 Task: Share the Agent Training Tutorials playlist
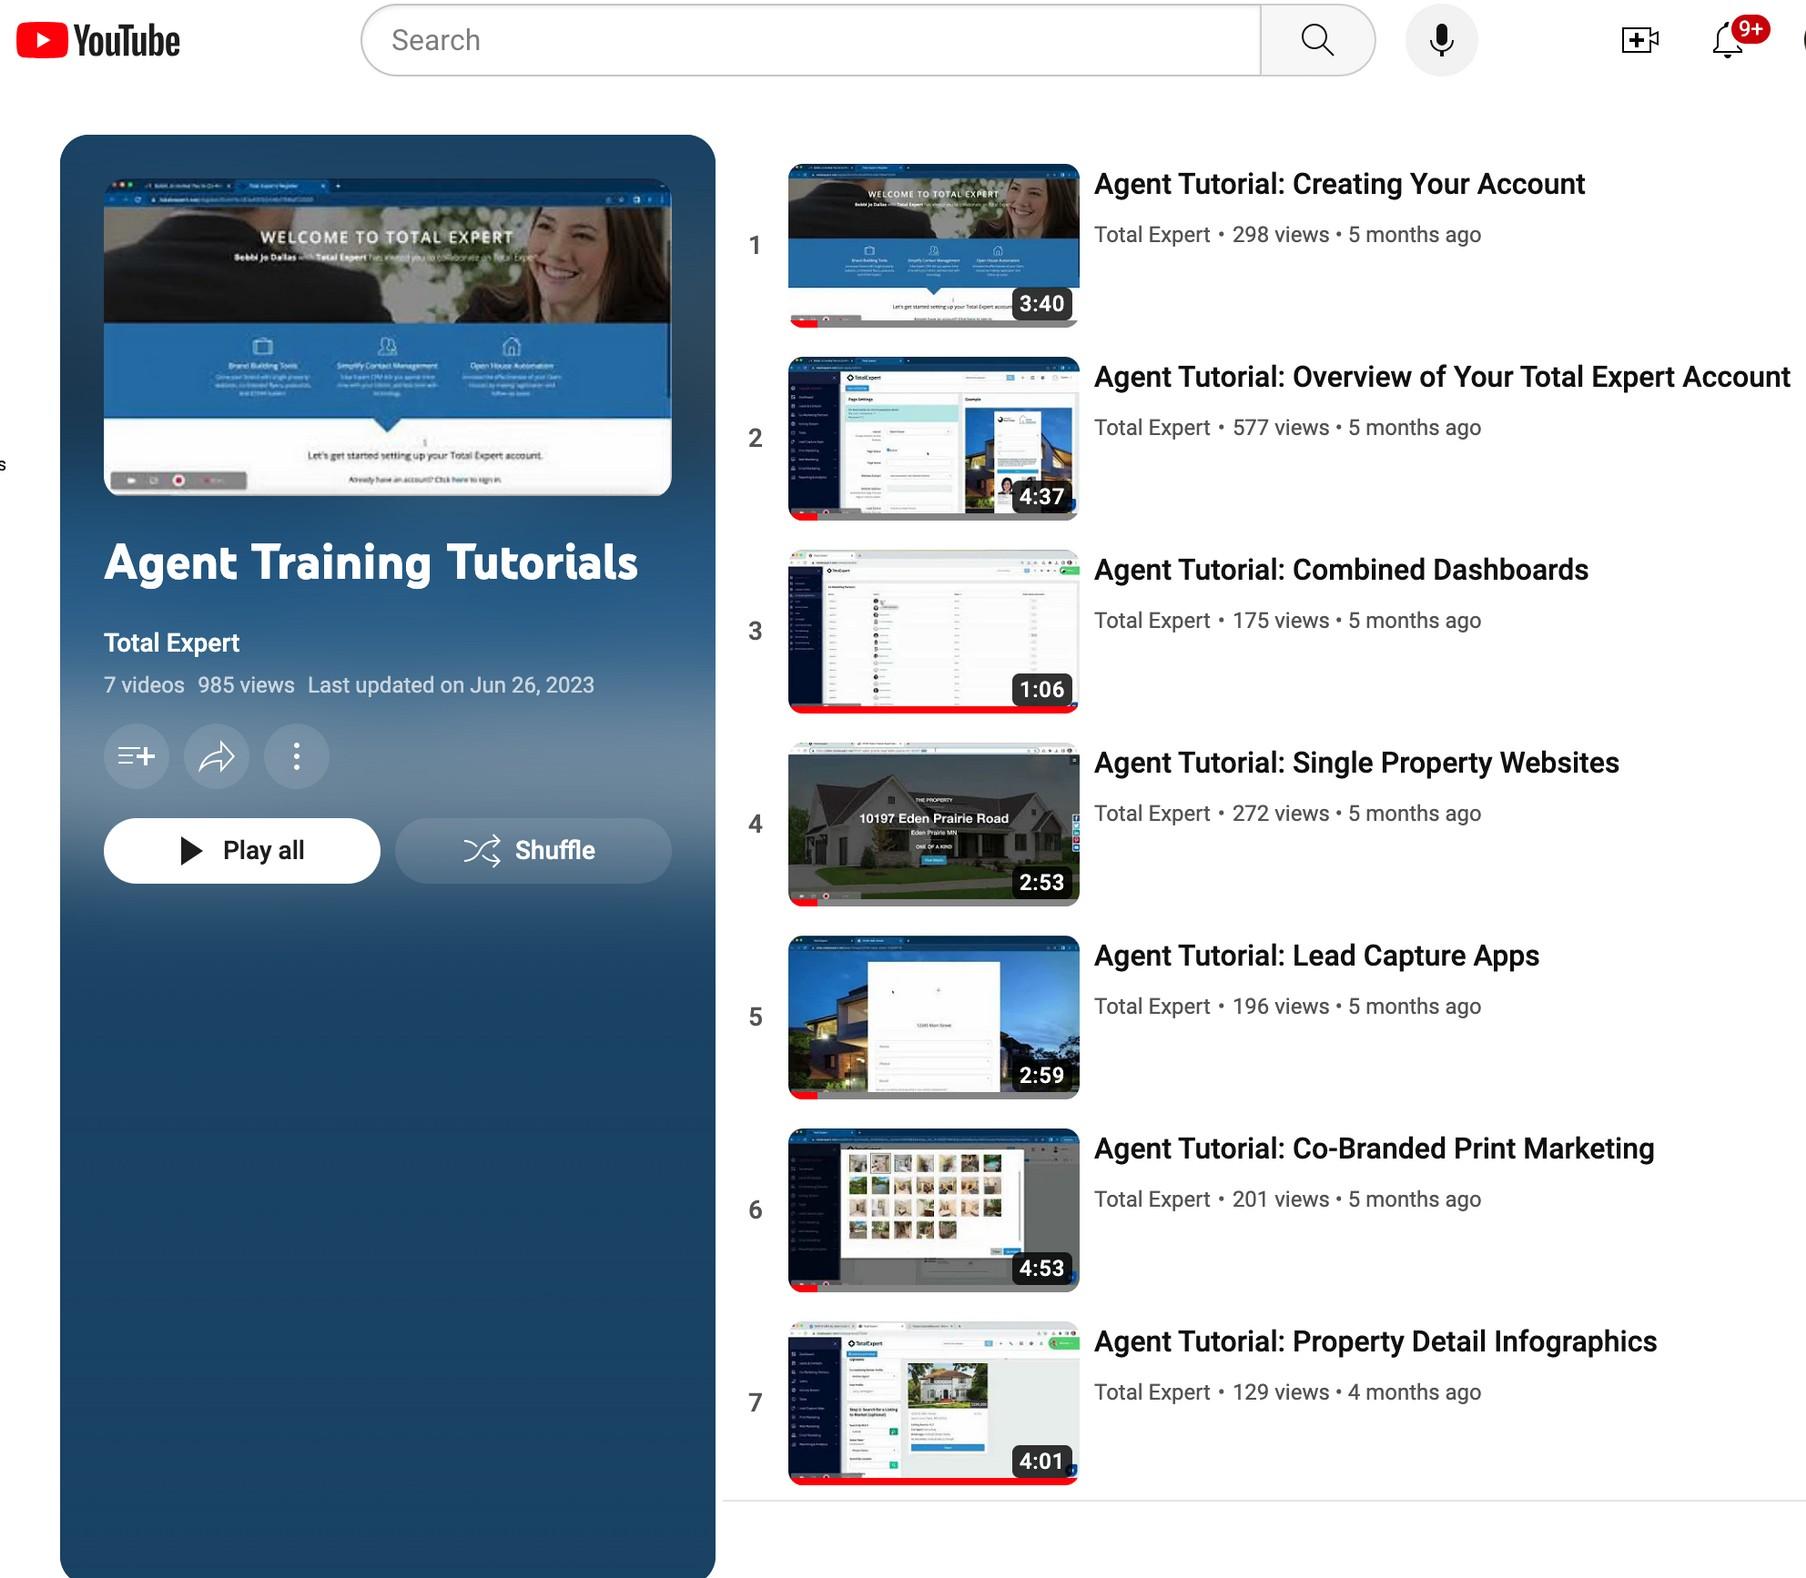216,756
